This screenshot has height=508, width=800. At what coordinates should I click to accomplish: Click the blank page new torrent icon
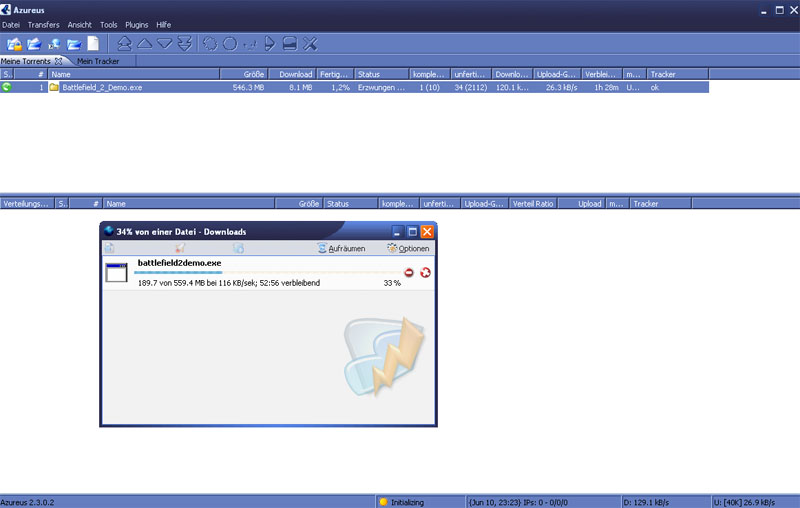[93, 44]
